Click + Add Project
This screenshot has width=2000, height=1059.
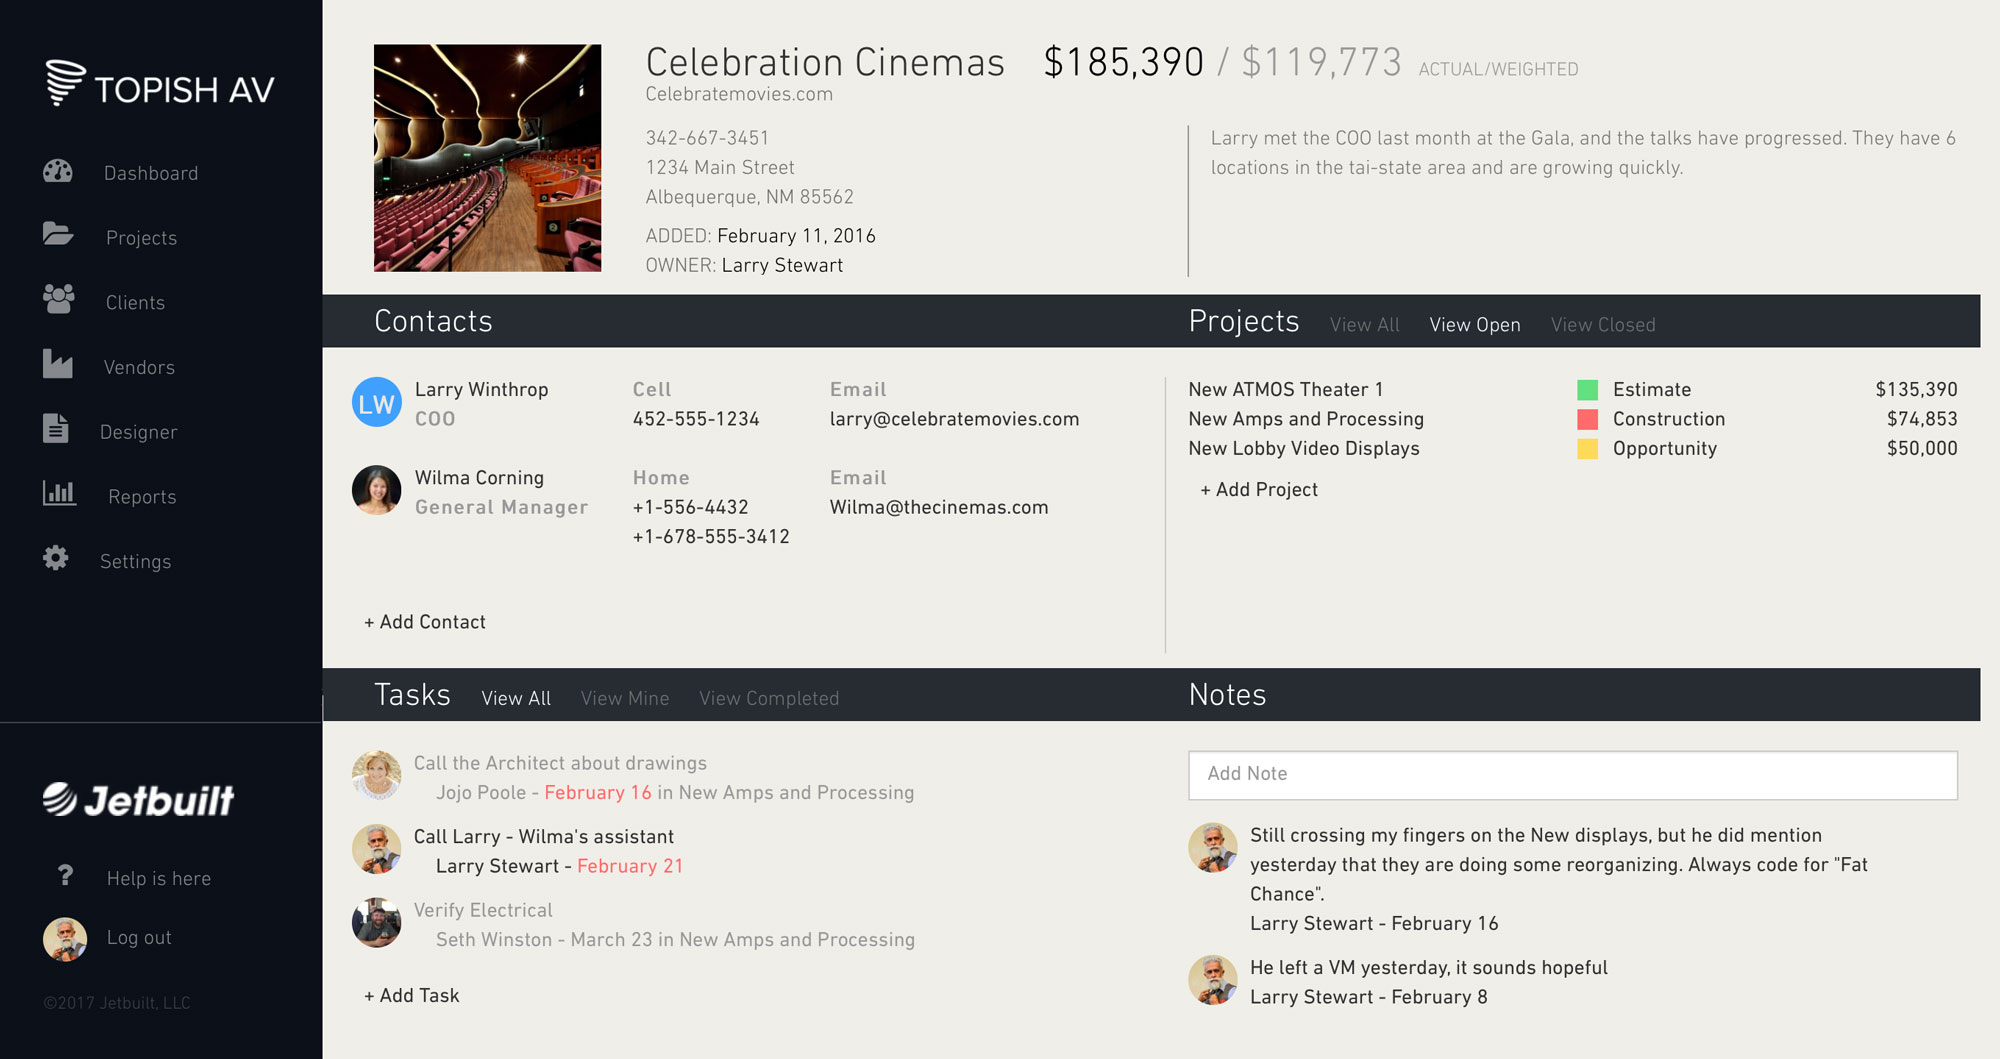click(1259, 490)
